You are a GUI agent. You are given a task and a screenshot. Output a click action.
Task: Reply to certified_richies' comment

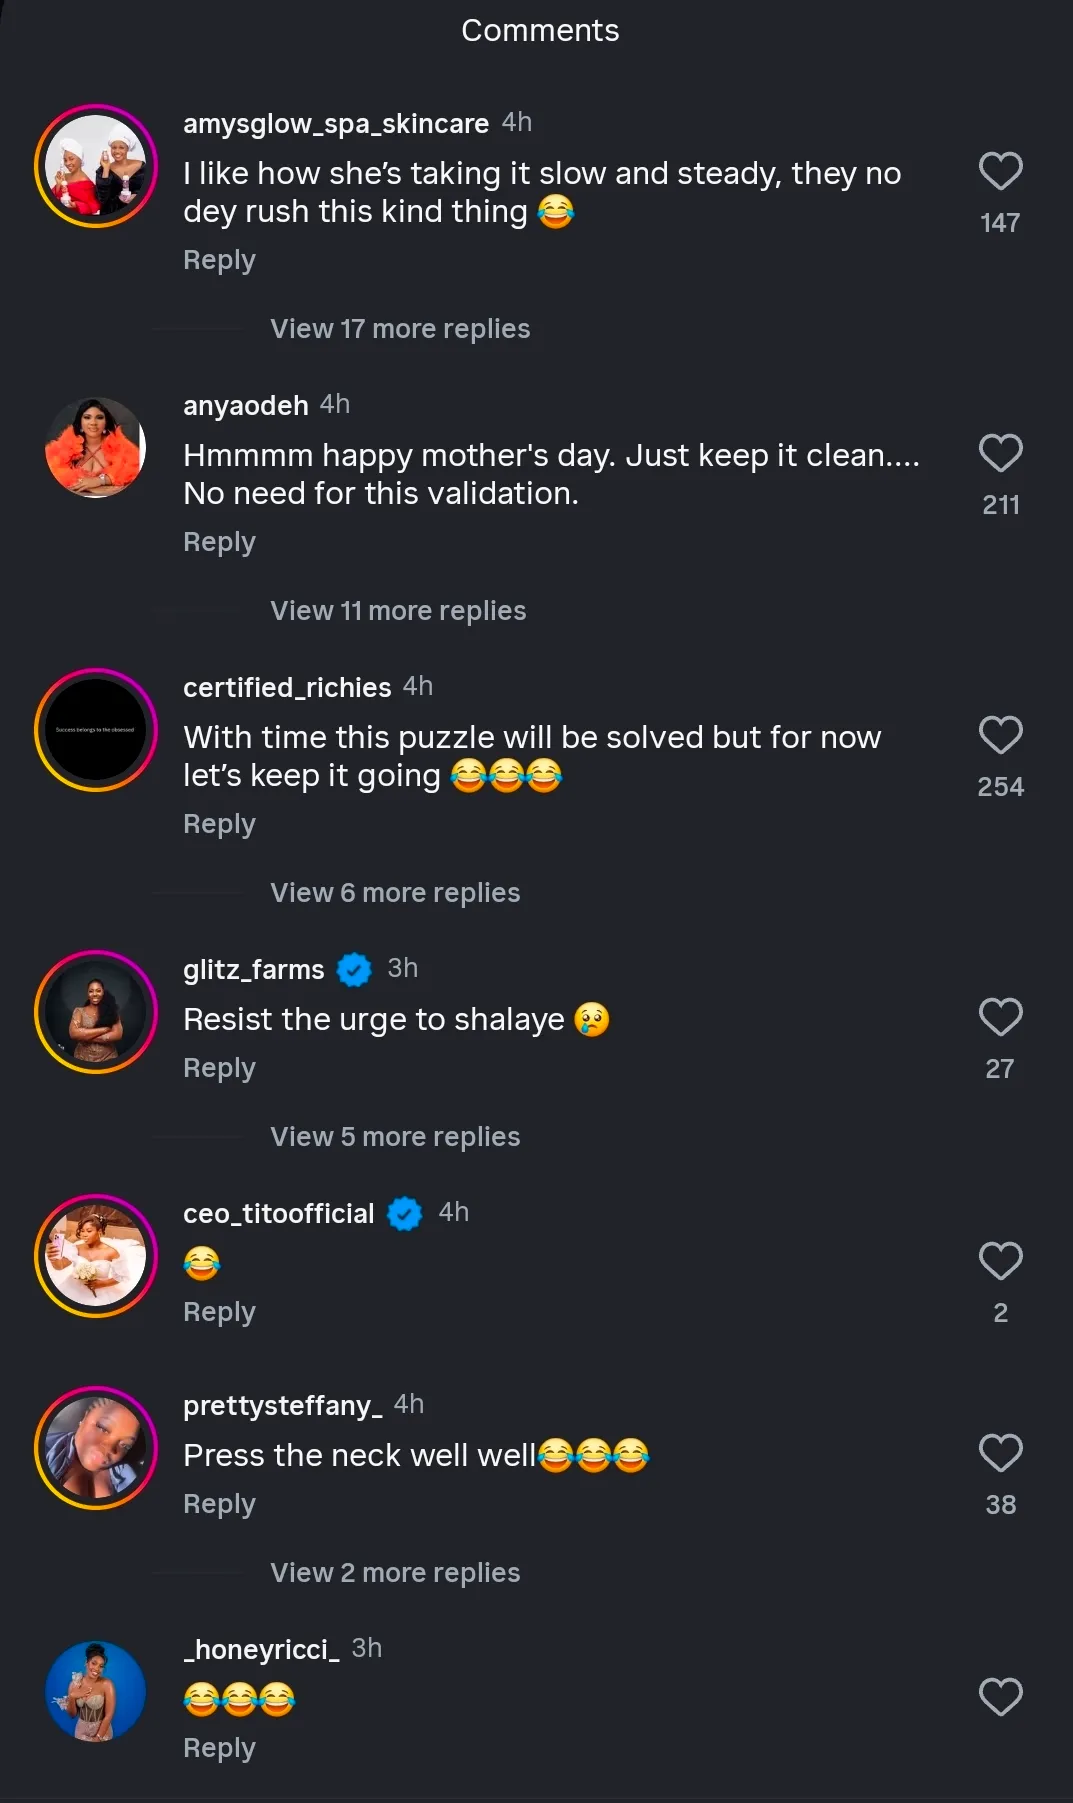pos(219,824)
